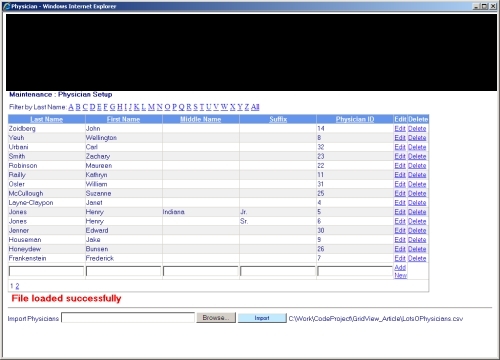
Task: Select the File loaded successfully message
Action: pos(66,298)
